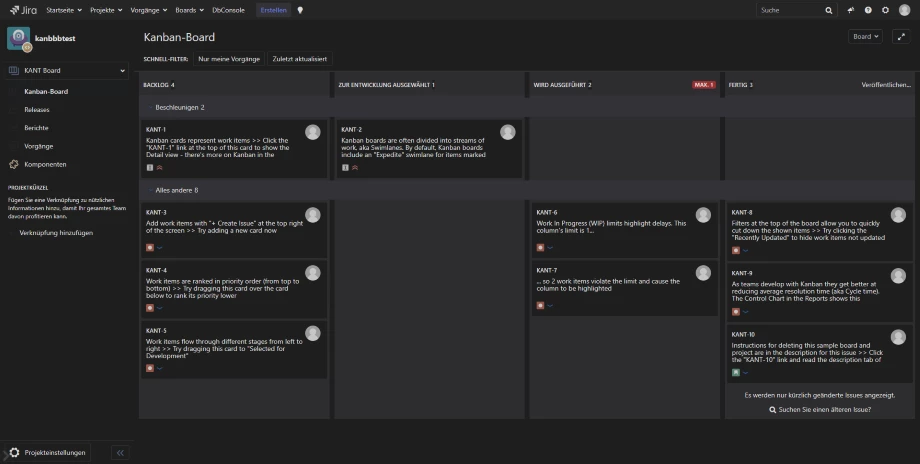Click assignee avatar on KANT-2 card
Image resolution: width=920 pixels, height=464 pixels.
pos(508,132)
